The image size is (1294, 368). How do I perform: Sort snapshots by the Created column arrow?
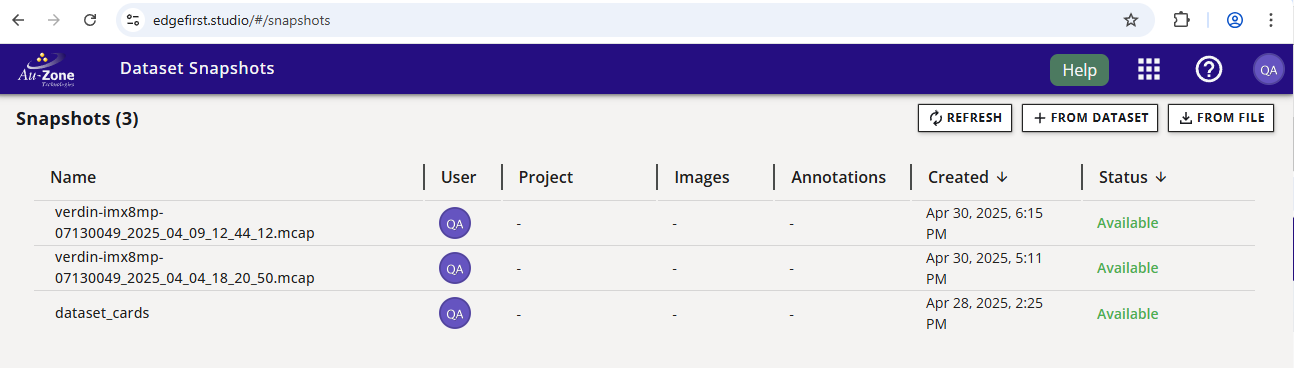click(1002, 177)
